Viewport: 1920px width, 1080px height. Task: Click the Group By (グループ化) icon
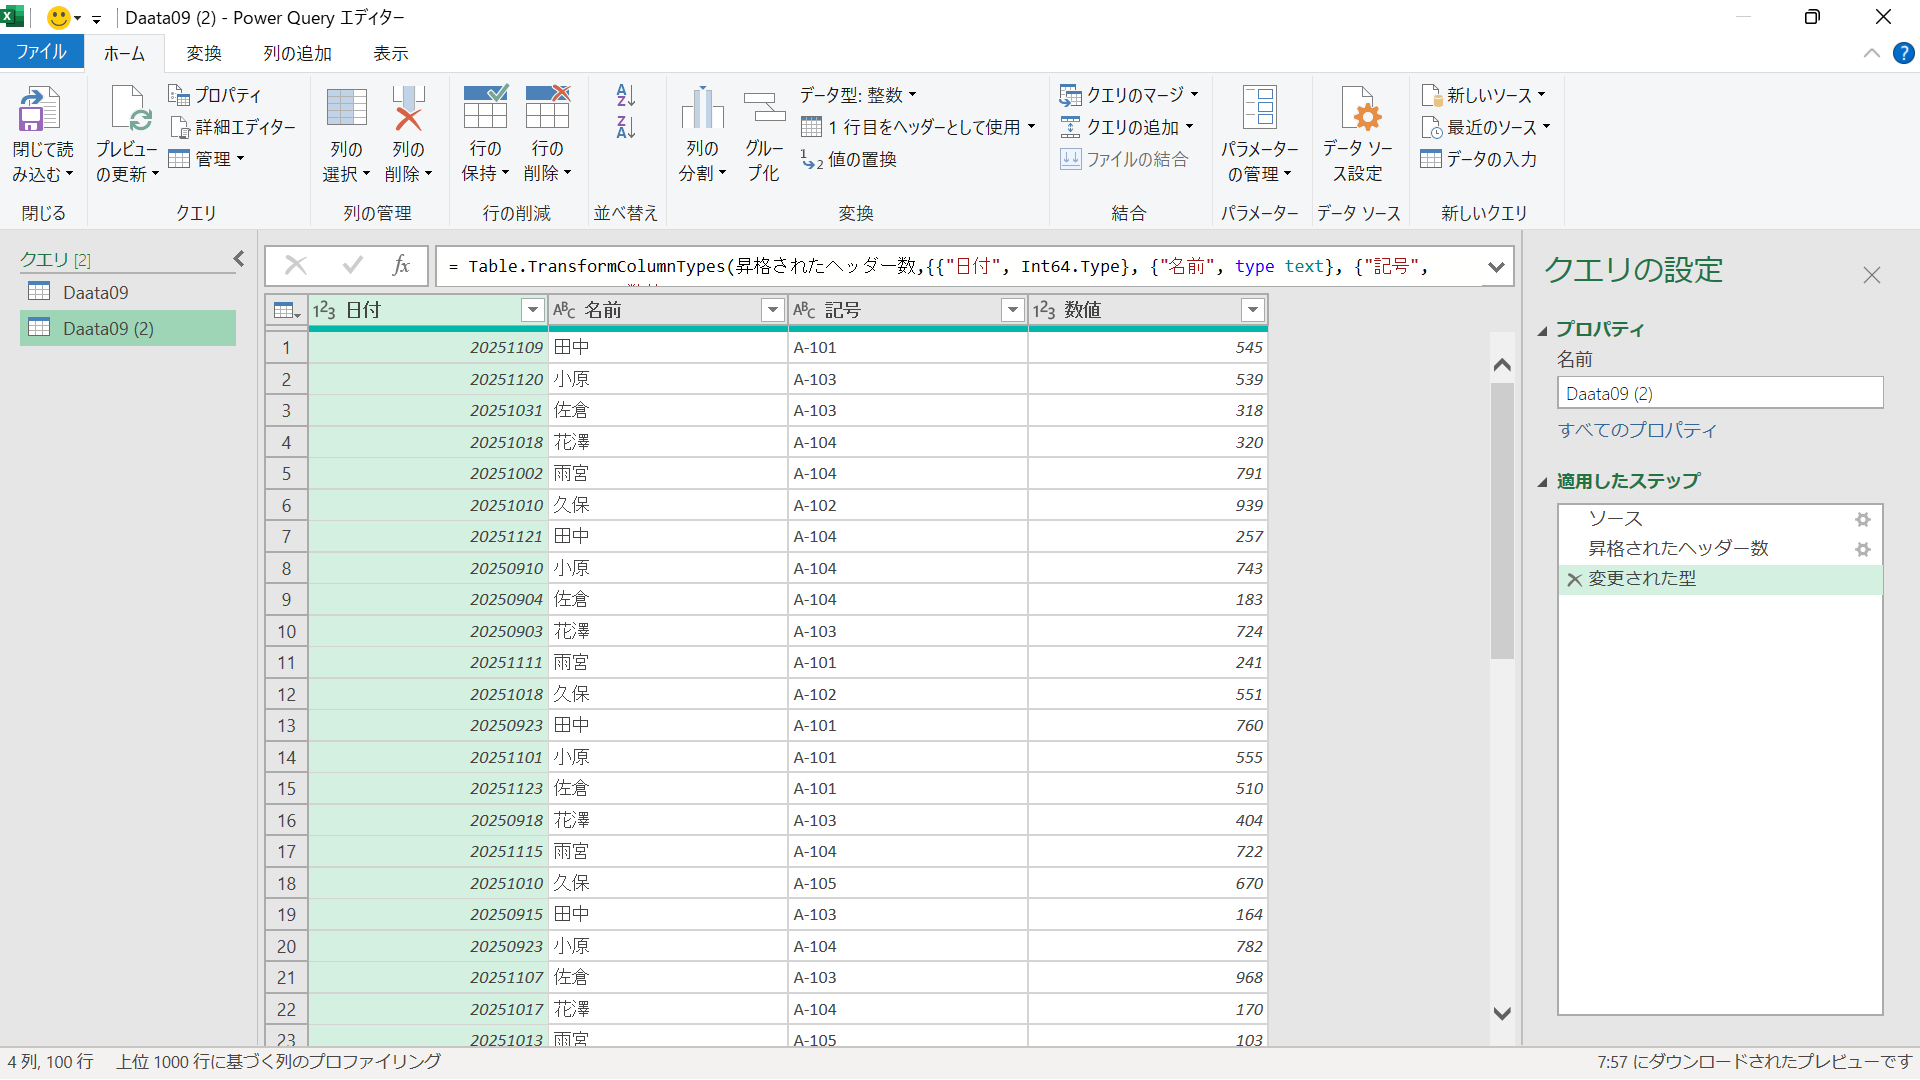(x=764, y=108)
